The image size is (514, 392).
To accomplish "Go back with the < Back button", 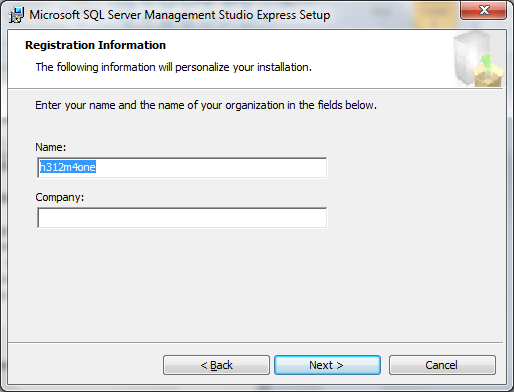I will 216,365.
